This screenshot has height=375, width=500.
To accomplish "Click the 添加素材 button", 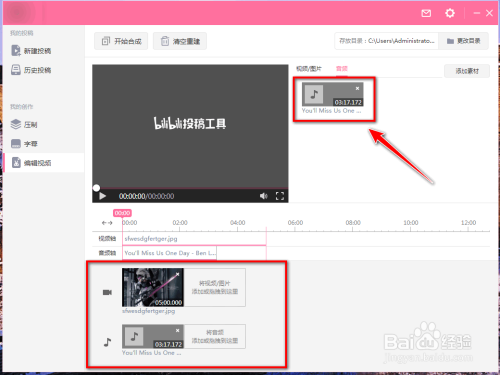I will click(467, 71).
